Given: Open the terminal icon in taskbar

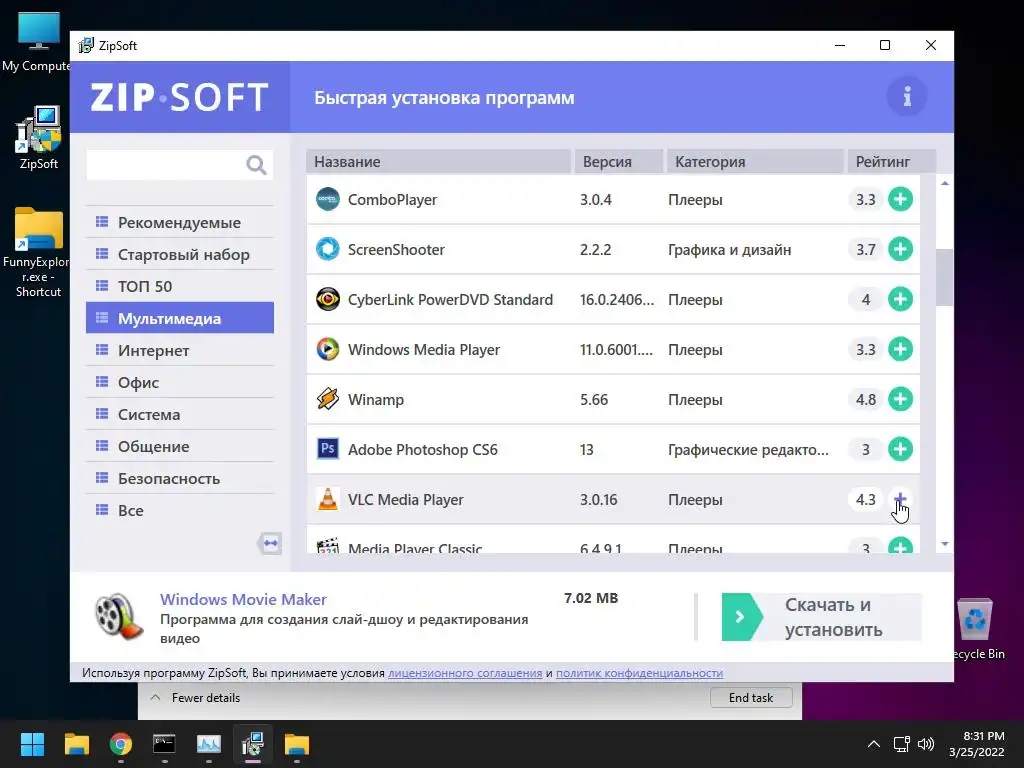Looking at the screenshot, I should [164, 744].
